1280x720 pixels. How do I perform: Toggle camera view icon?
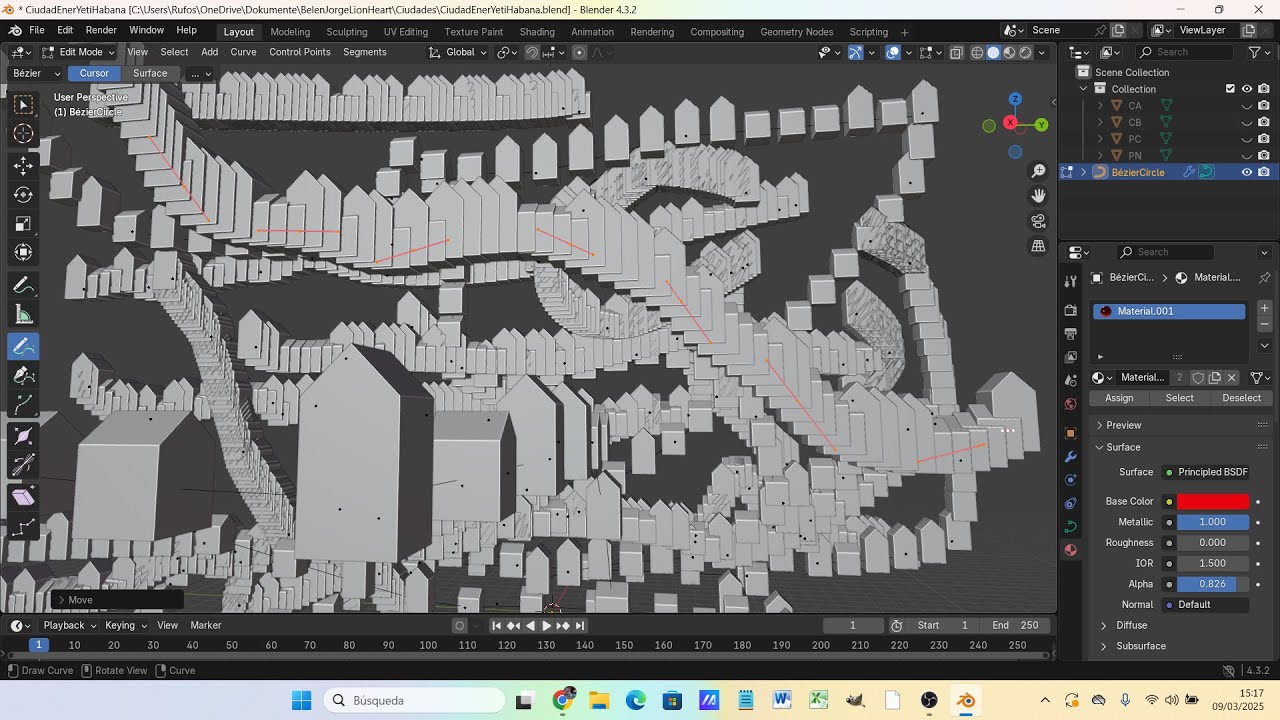pos(1039,221)
